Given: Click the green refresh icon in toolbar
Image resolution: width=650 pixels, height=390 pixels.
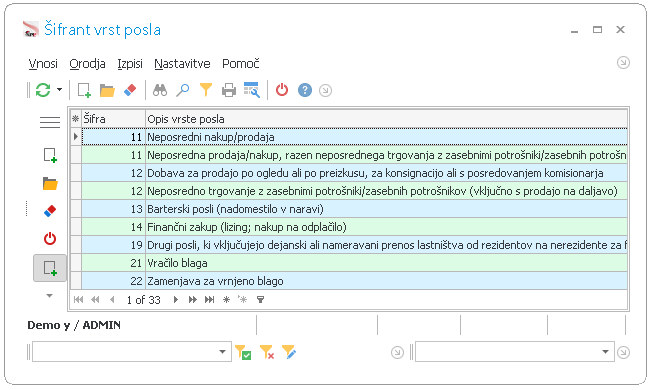Looking at the screenshot, I should [43, 90].
